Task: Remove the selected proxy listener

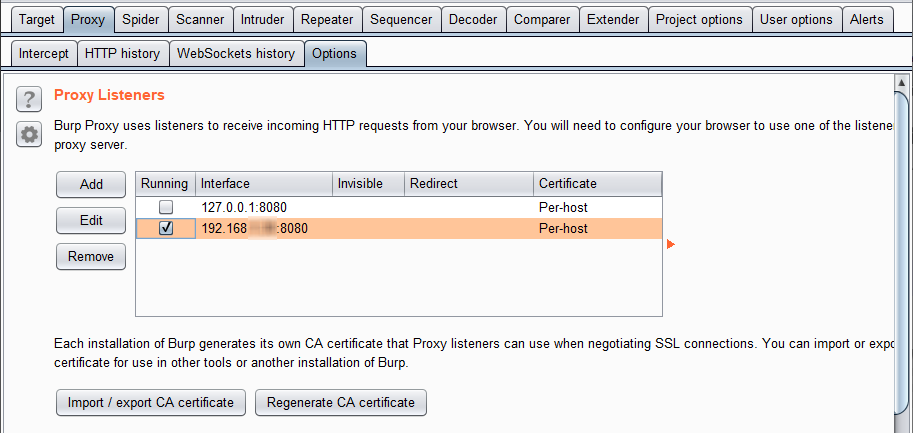Action: coord(91,257)
